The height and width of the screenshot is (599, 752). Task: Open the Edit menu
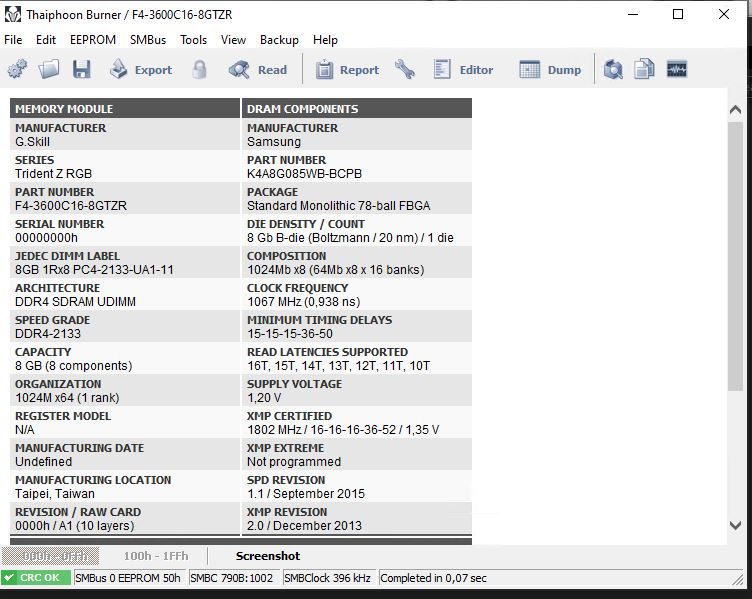pos(46,40)
